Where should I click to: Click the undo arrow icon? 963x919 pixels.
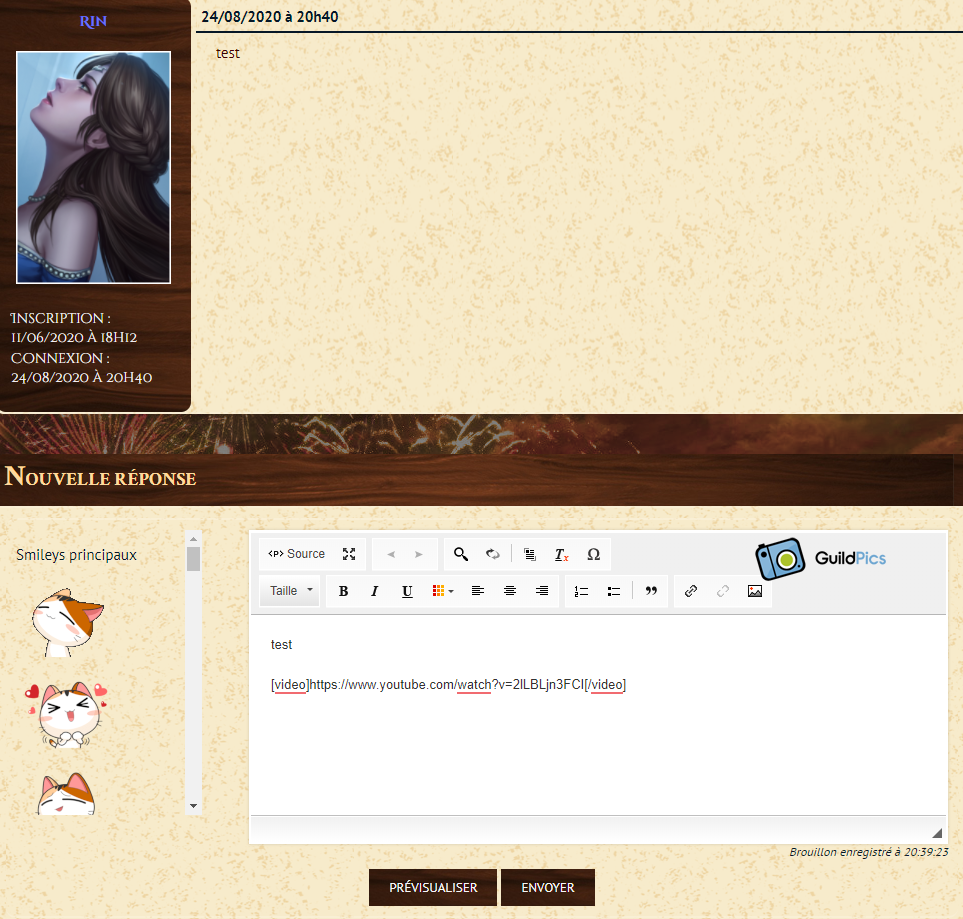(x=391, y=554)
